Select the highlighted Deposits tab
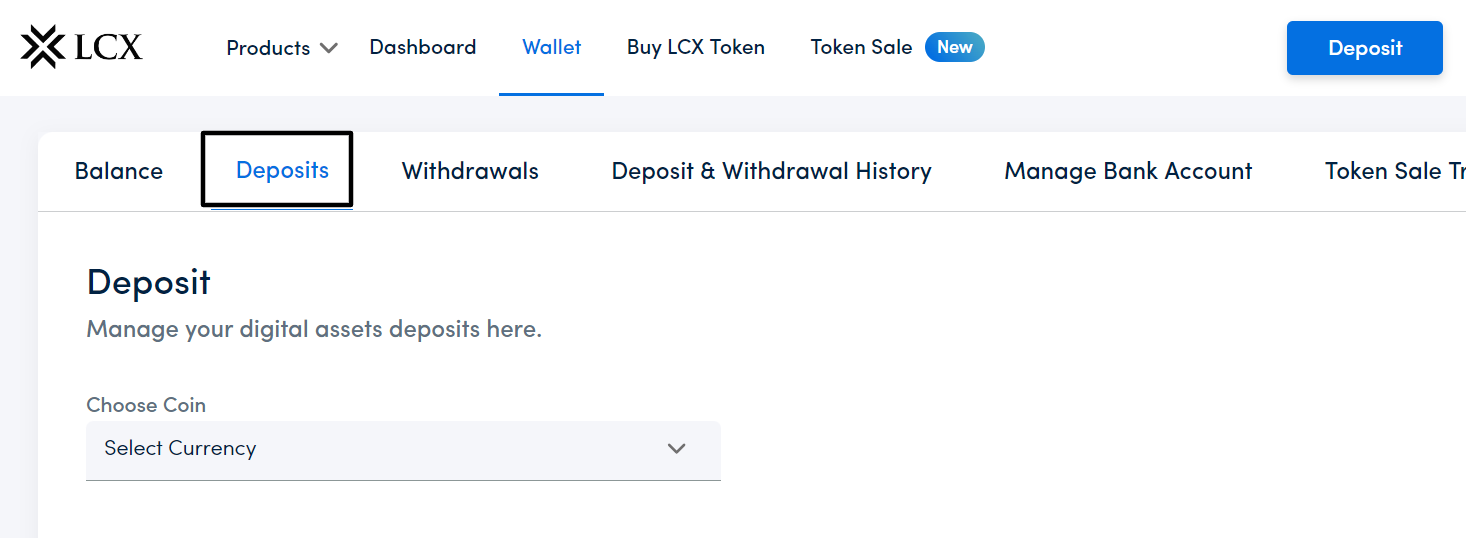This screenshot has width=1466, height=538. click(282, 170)
